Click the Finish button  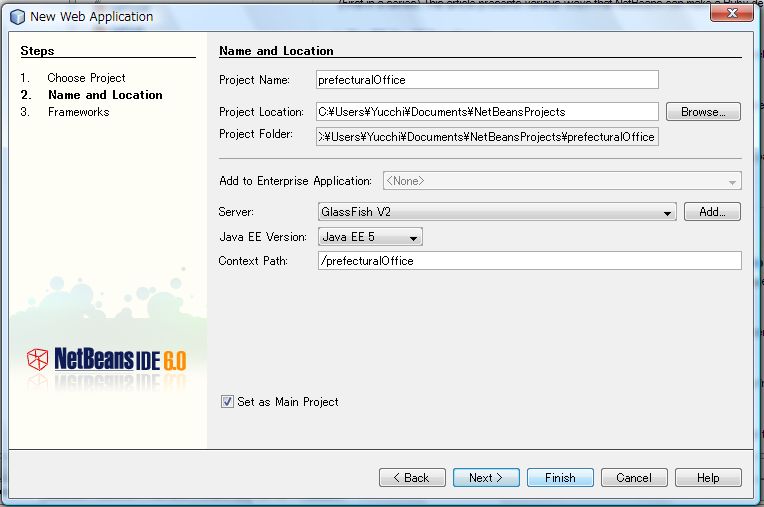click(560, 478)
